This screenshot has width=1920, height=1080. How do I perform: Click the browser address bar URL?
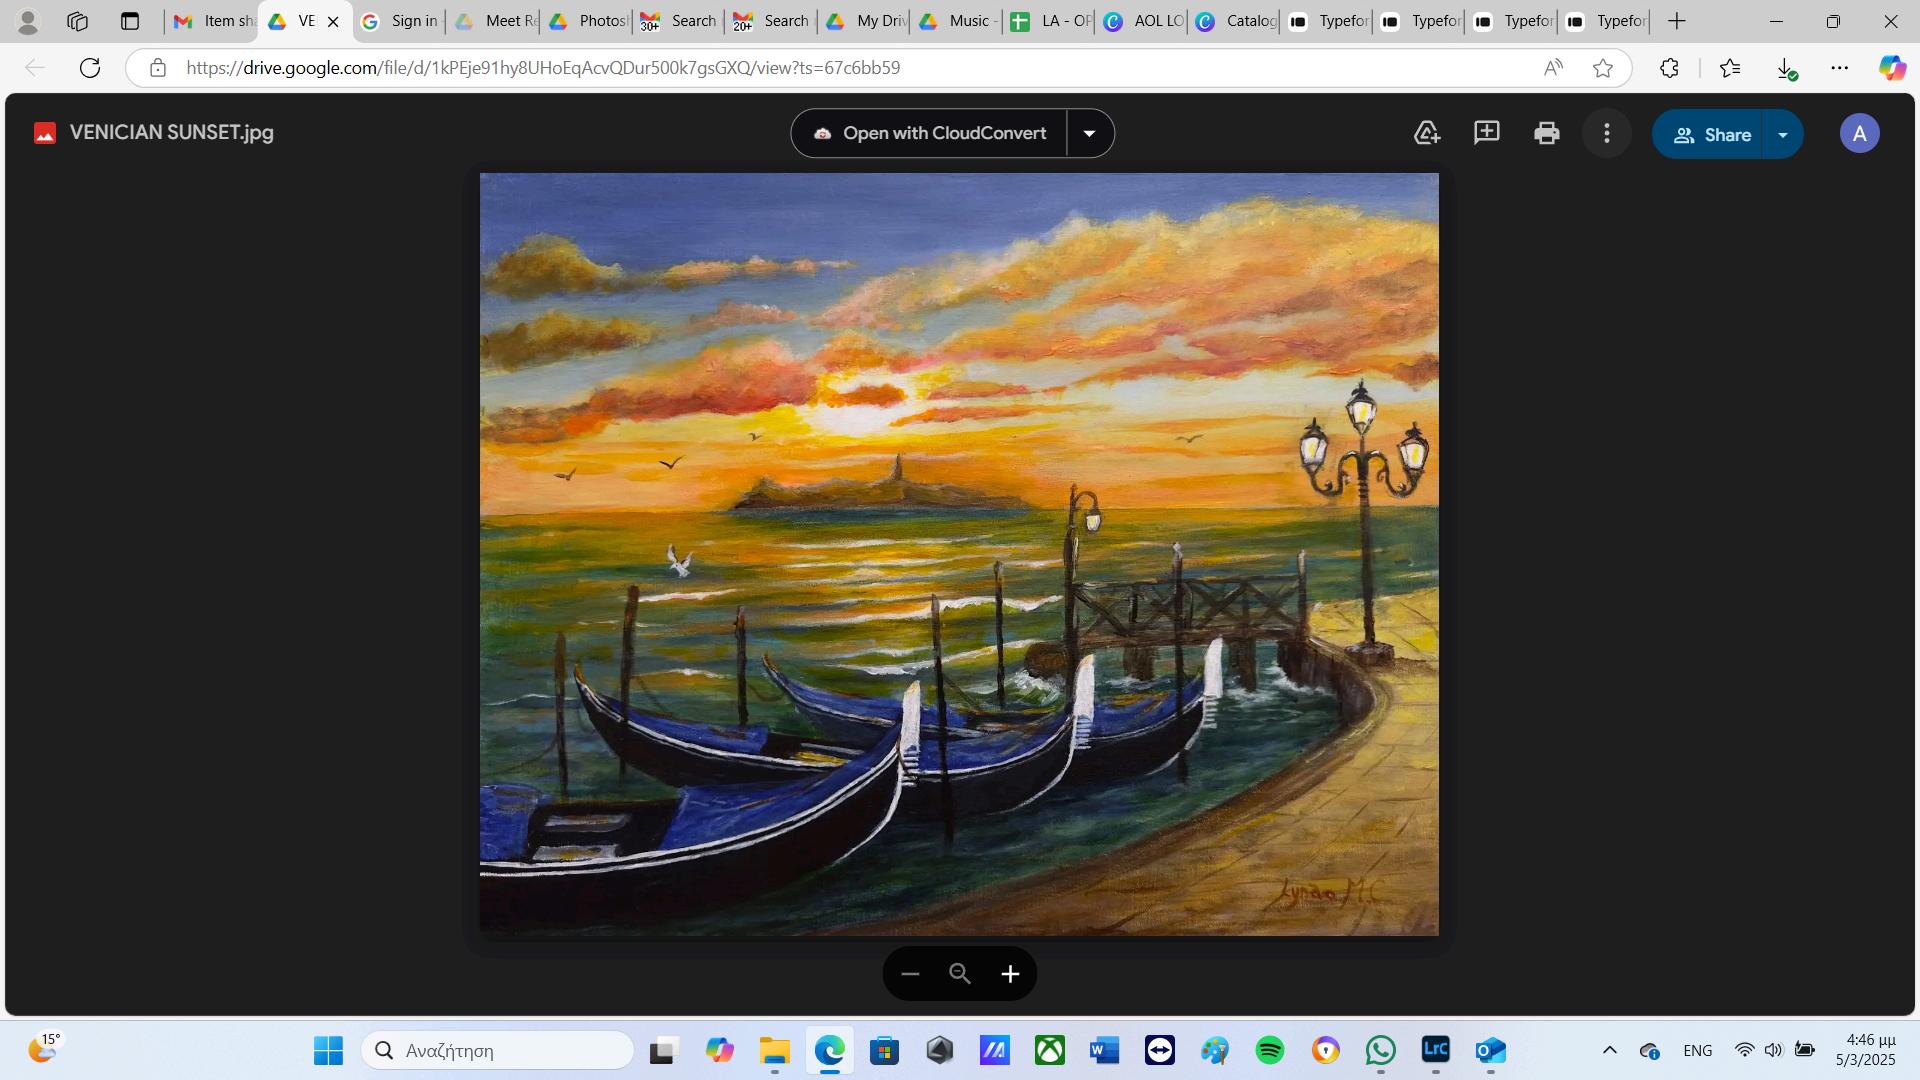click(543, 68)
